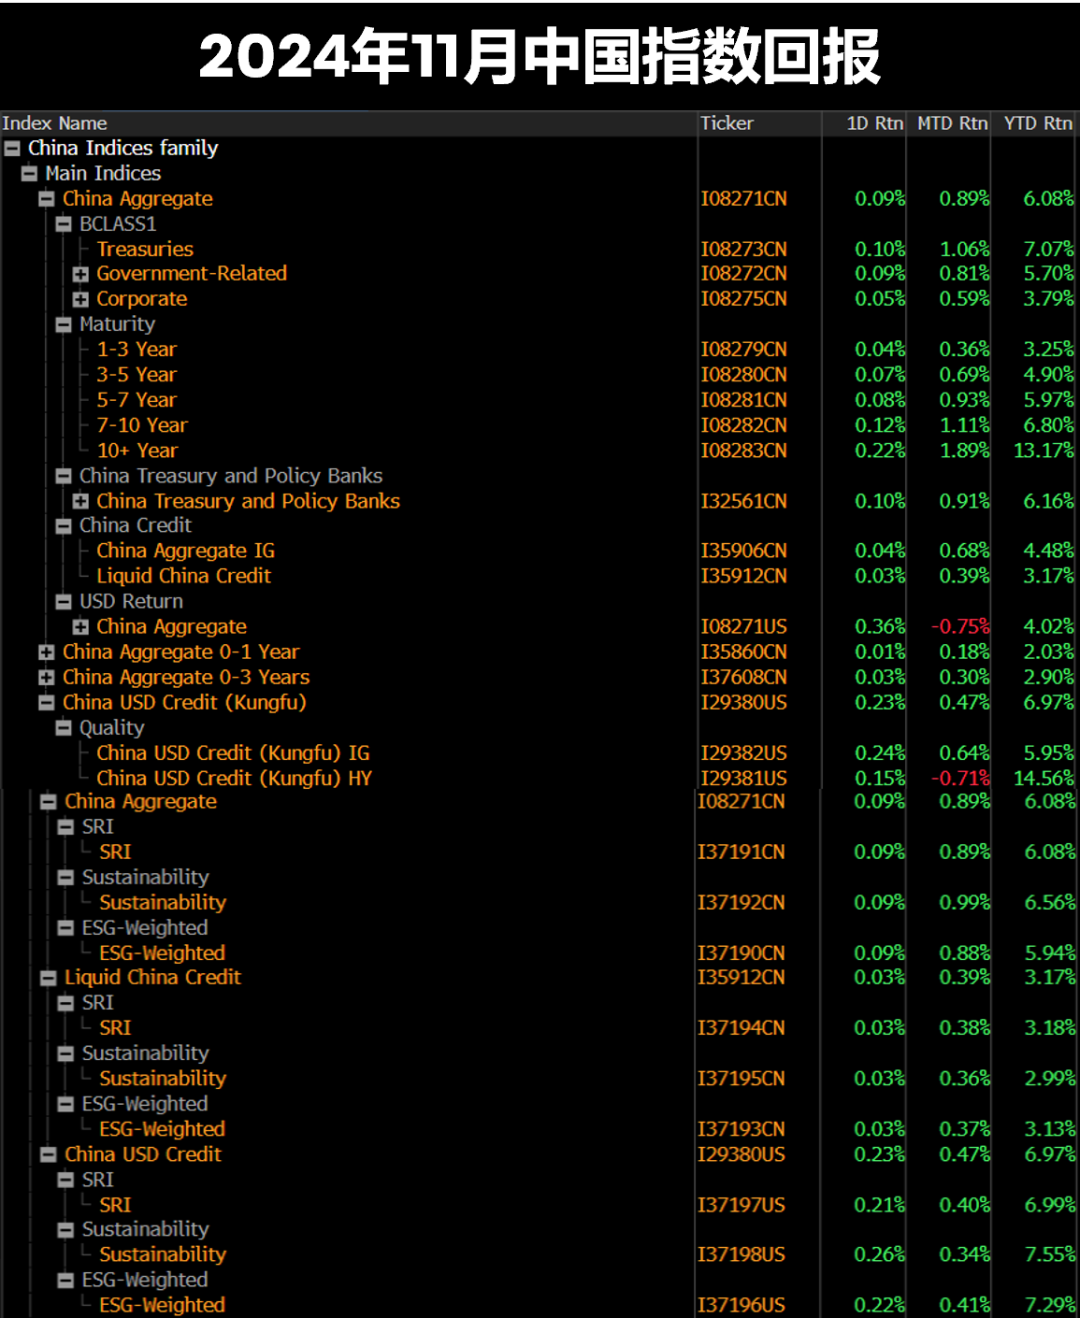The image size is (1080, 1318).
Task: Collapse the Quality group
Action: click(x=63, y=728)
